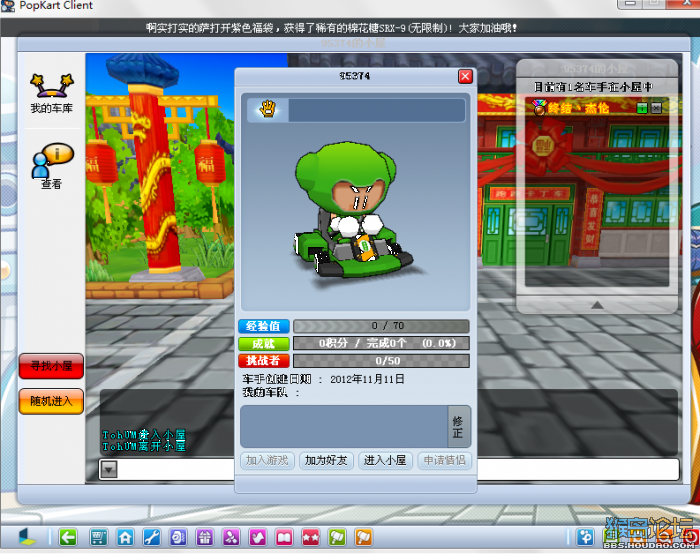Image resolution: width=700 pixels, height=554 pixels.
Task: Click the 进入小屋 button
Action: pyautogui.click(x=385, y=461)
